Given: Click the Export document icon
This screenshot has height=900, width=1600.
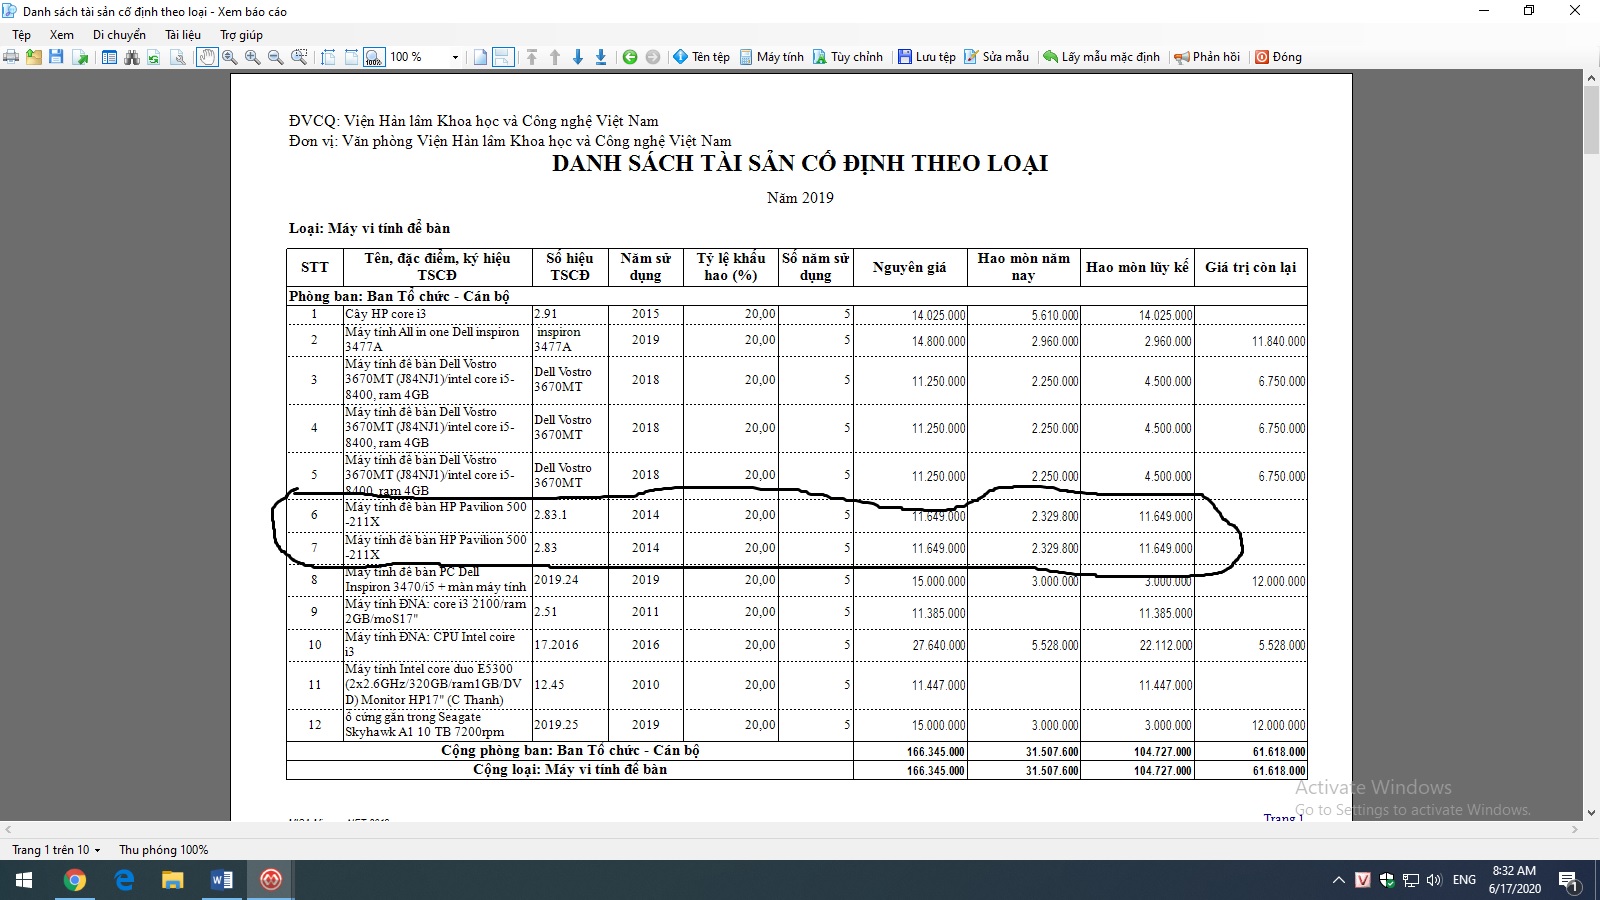Looking at the screenshot, I should point(80,57).
